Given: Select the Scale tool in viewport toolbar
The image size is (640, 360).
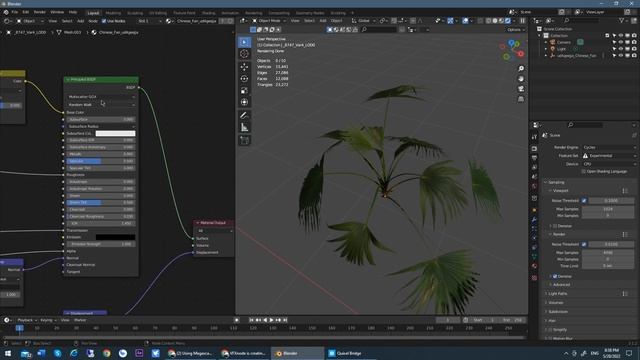Looking at the screenshot, I should tap(244, 90).
